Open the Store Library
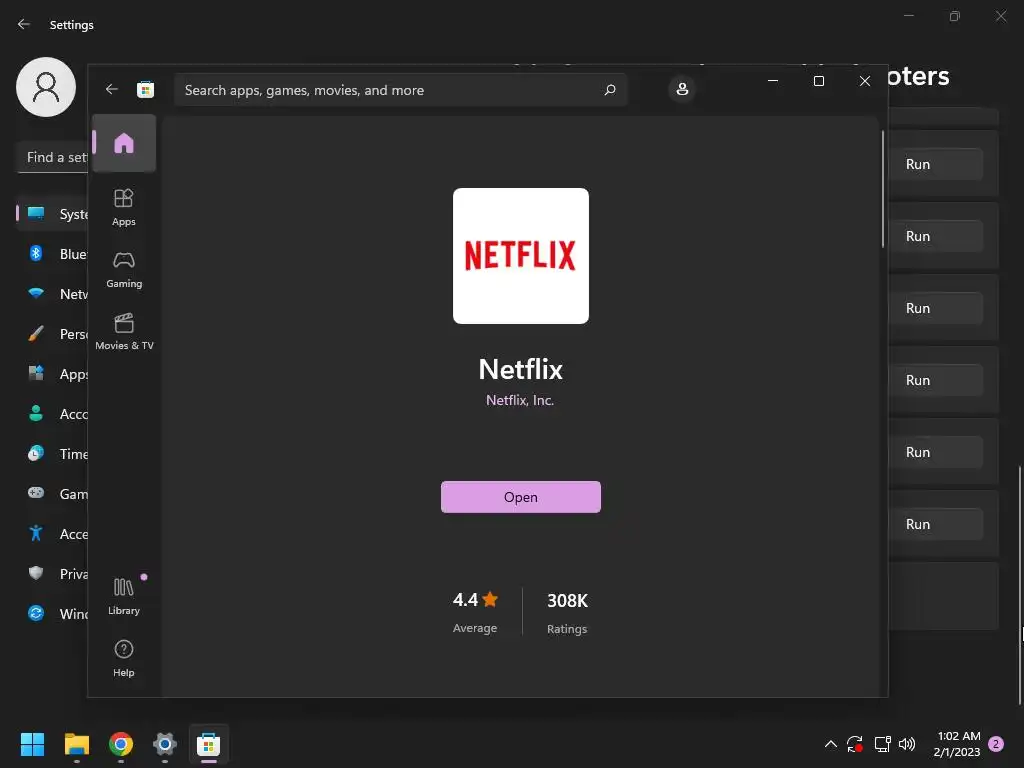 tap(124, 596)
